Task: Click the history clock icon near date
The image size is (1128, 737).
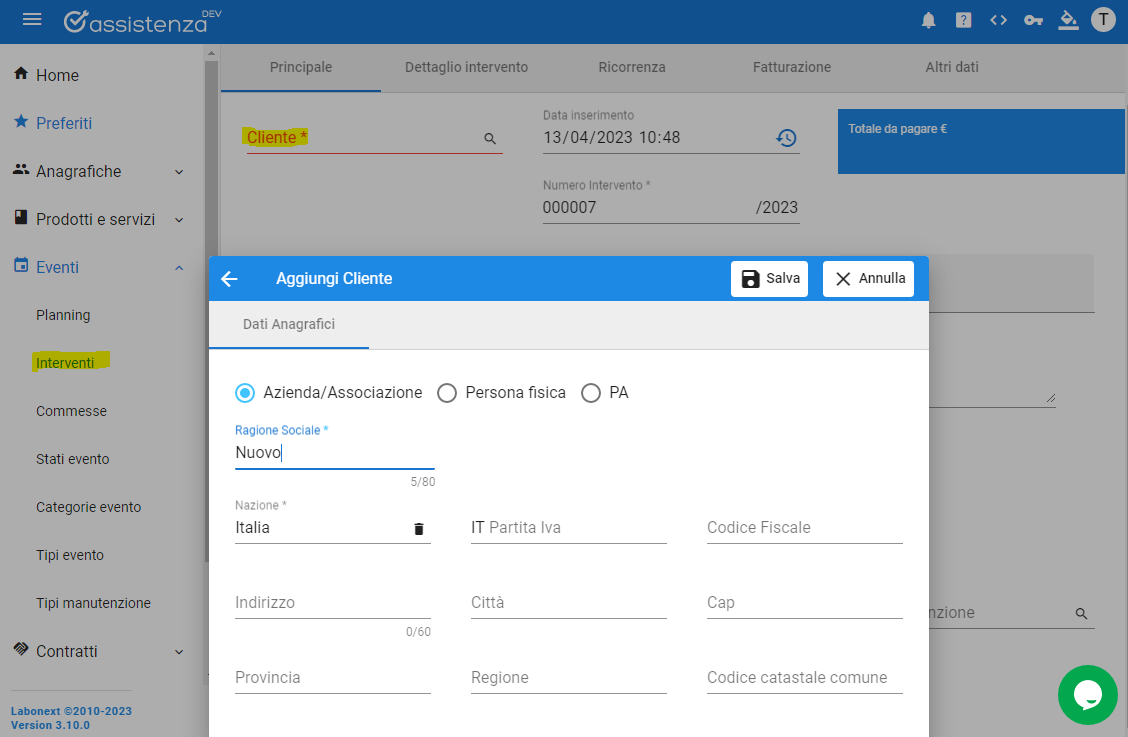Action: [786, 137]
